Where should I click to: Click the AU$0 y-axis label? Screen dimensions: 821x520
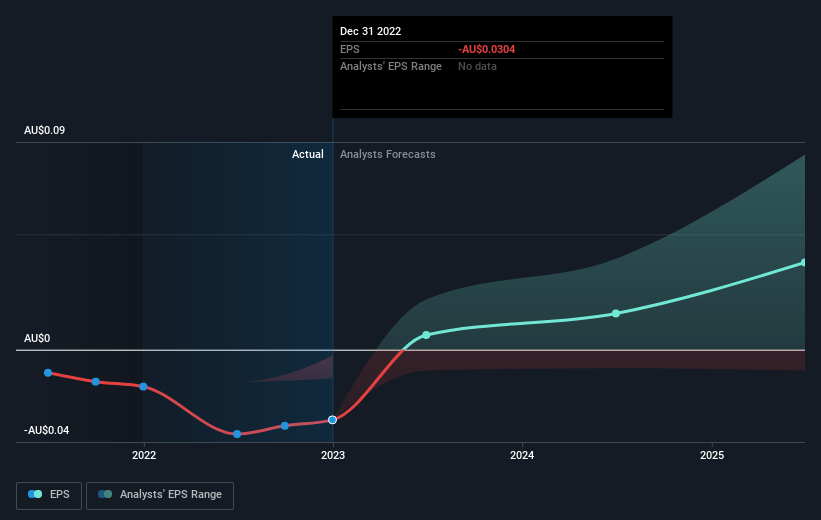(x=37, y=338)
